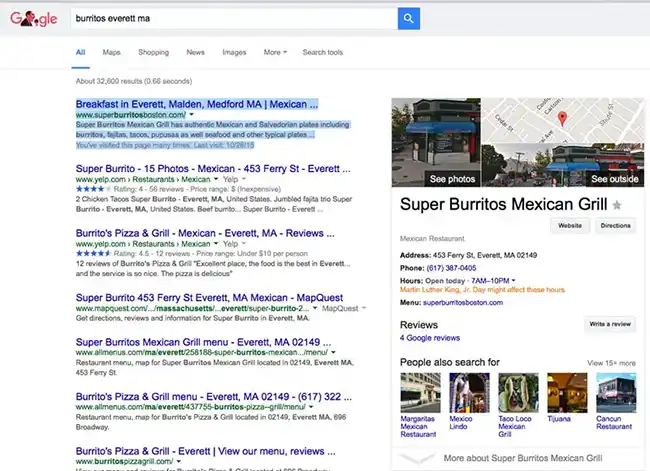The width and height of the screenshot is (650, 471).
Task: Open dropdown arrow beside burritospizzagrill.com URL
Action: click(179, 461)
